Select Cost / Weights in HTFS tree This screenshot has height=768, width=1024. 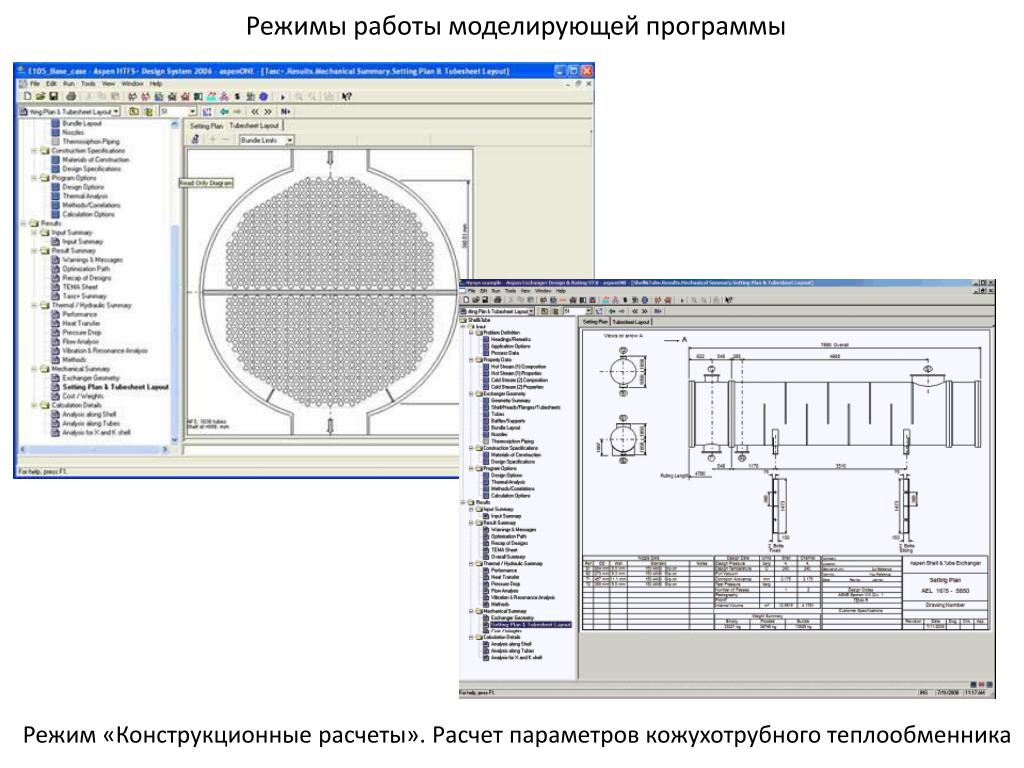point(83,396)
